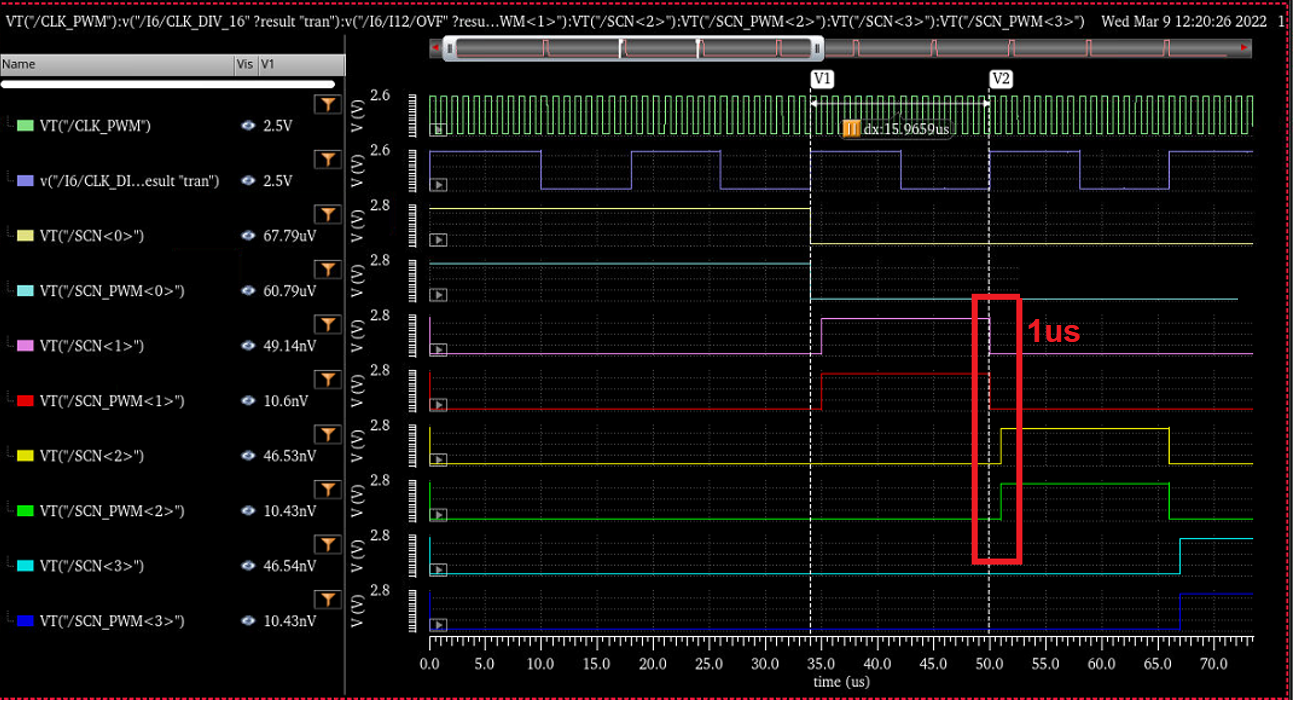Click the funnel icon beside SCN<0>
This screenshot has width=1293, height=701.
[x=327, y=213]
